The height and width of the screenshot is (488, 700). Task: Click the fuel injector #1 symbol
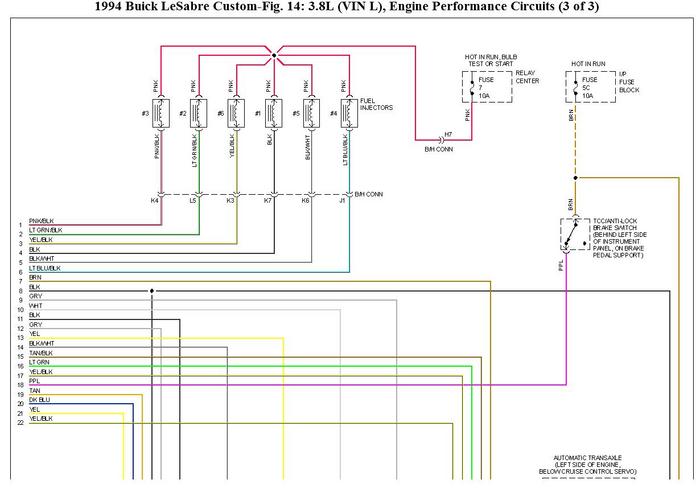tap(274, 113)
